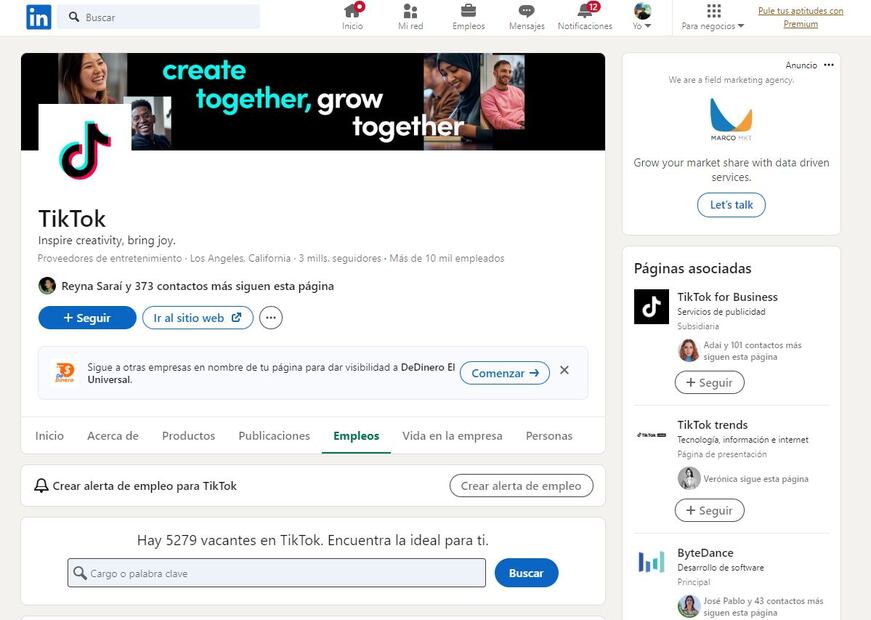
Task: Click the TikTok company name heading
Action: (x=72, y=219)
